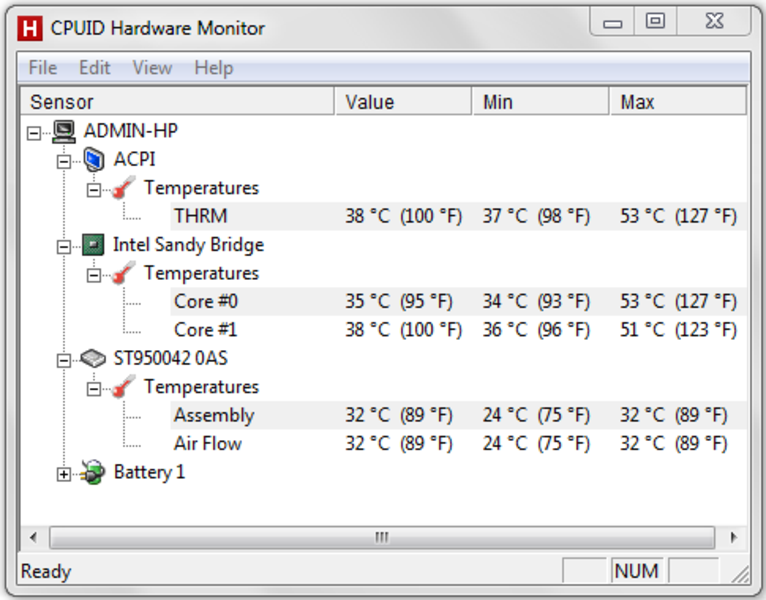This screenshot has height=600, width=766.
Task: Select the Core #0 row
Action: [458, 301]
